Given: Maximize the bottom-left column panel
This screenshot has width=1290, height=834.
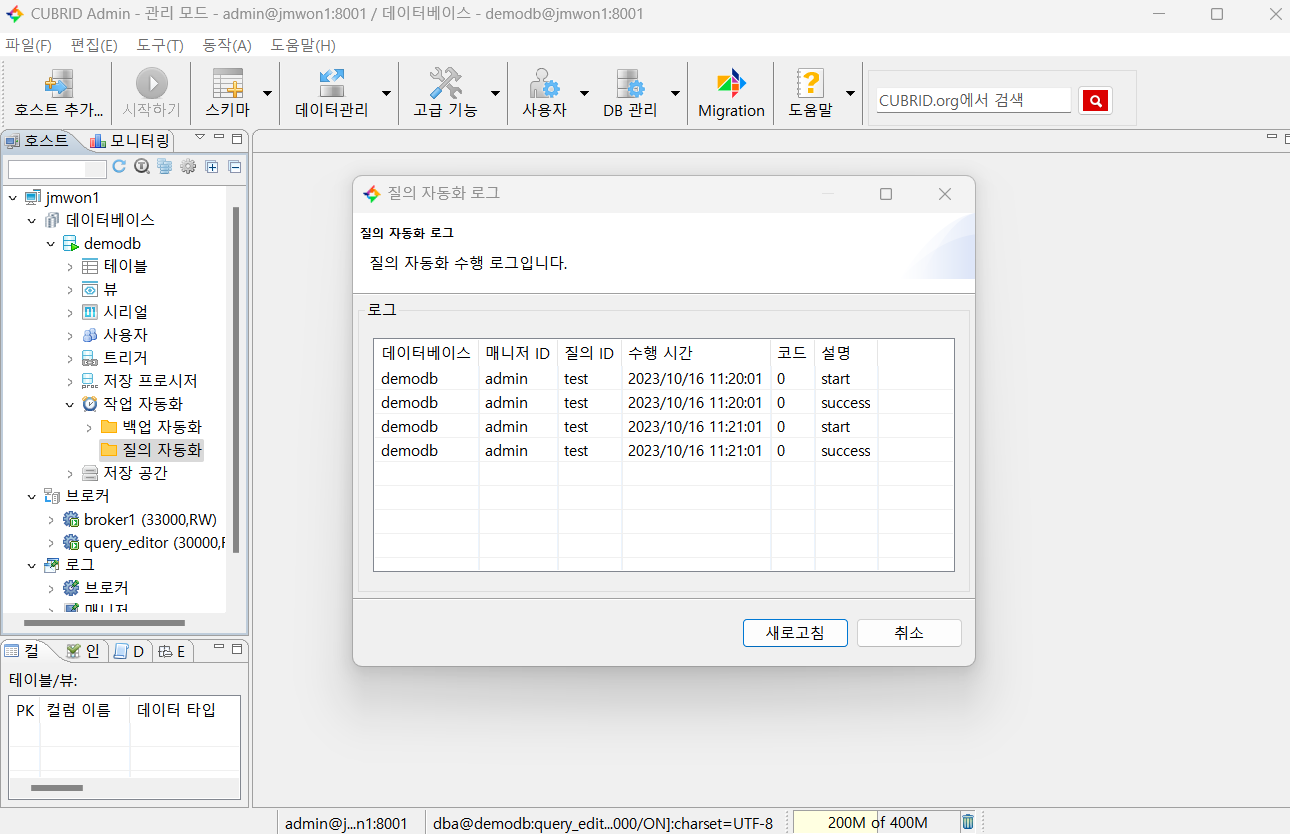Looking at the screenshot, I should pos(237,648).
